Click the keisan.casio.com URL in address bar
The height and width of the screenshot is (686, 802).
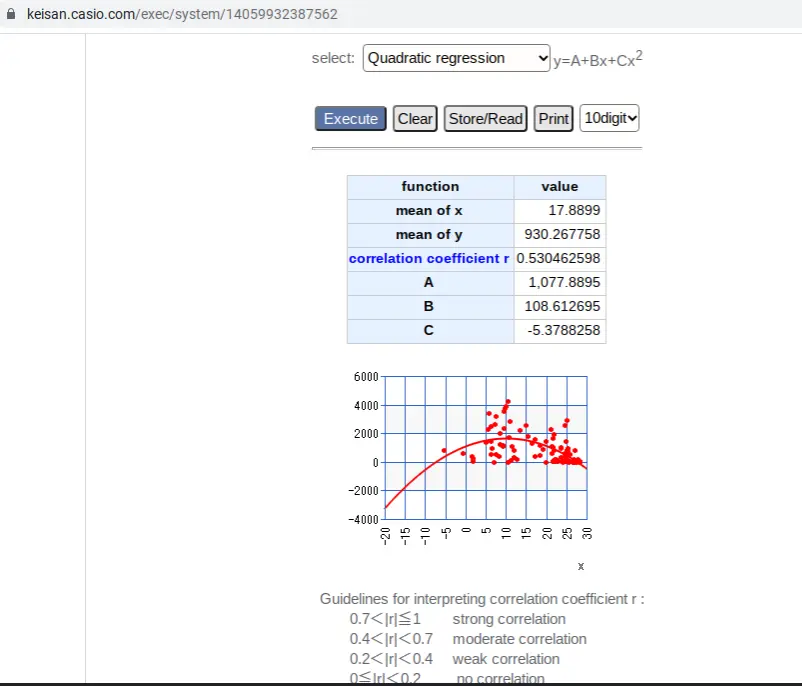pos(182,14)
